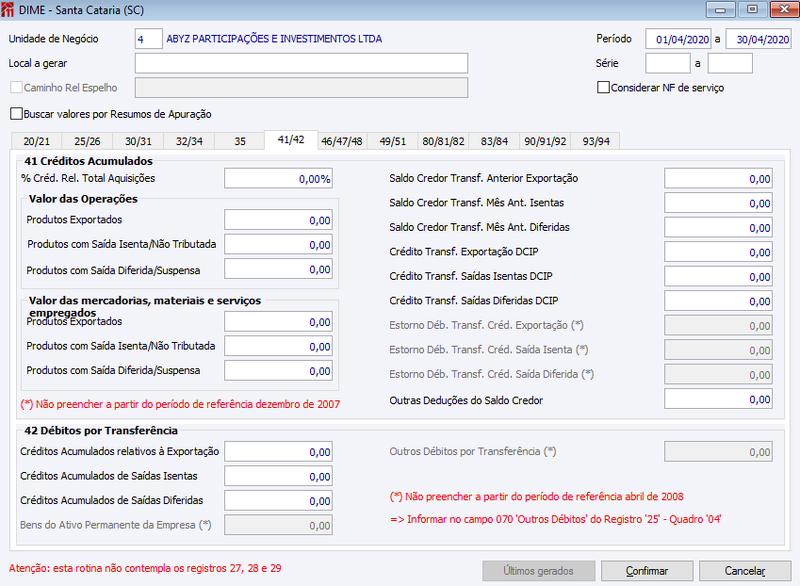Click the Cancelar button
Viewport: 800px width, 586px height.
(745, 571)
